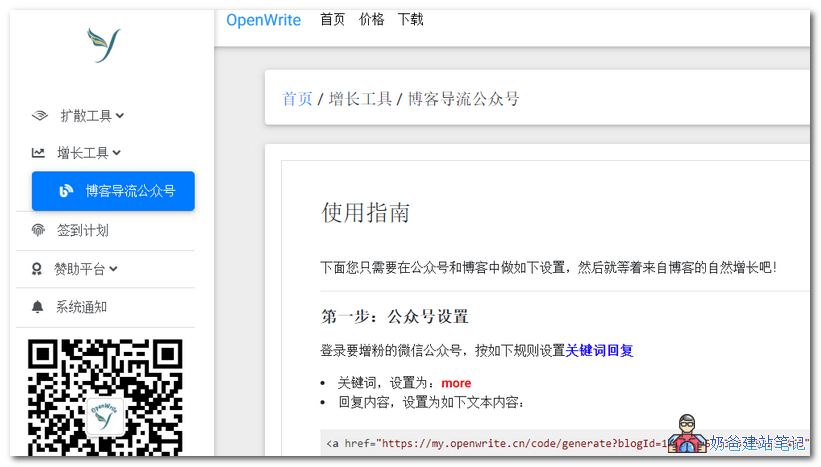Viewport: 821px width, 467px height.
Task: Click the eye icon beside 扩散工具
Action: coord(40,115)
